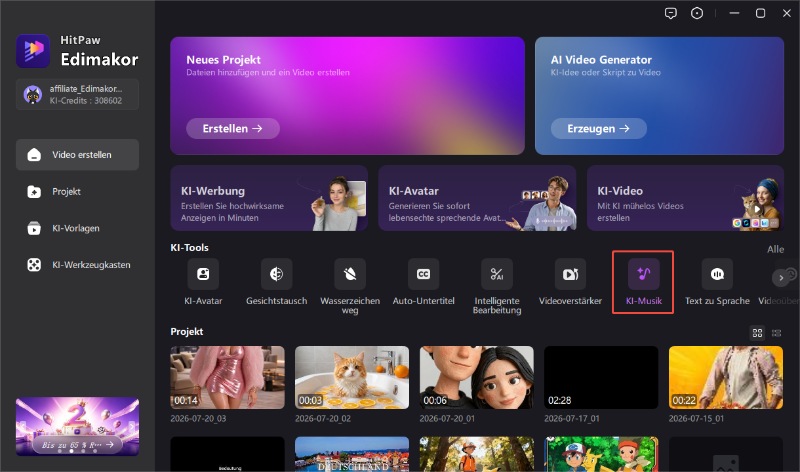
Task: Launch Auto-Untertitel tool
Action: (423, 274)
